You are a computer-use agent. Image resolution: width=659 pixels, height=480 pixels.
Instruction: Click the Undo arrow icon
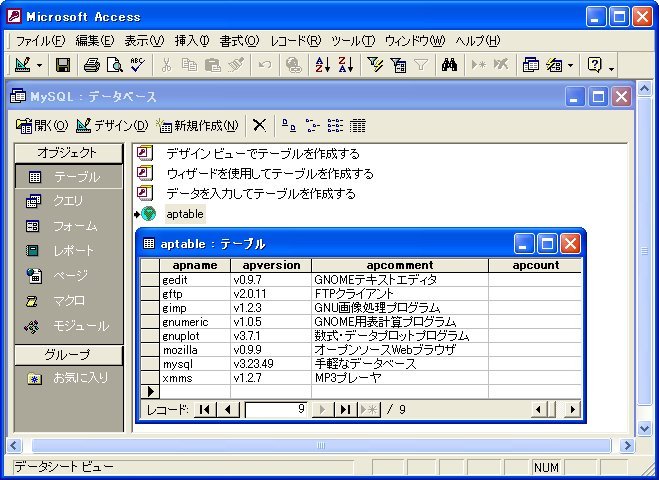click(264, 65)
